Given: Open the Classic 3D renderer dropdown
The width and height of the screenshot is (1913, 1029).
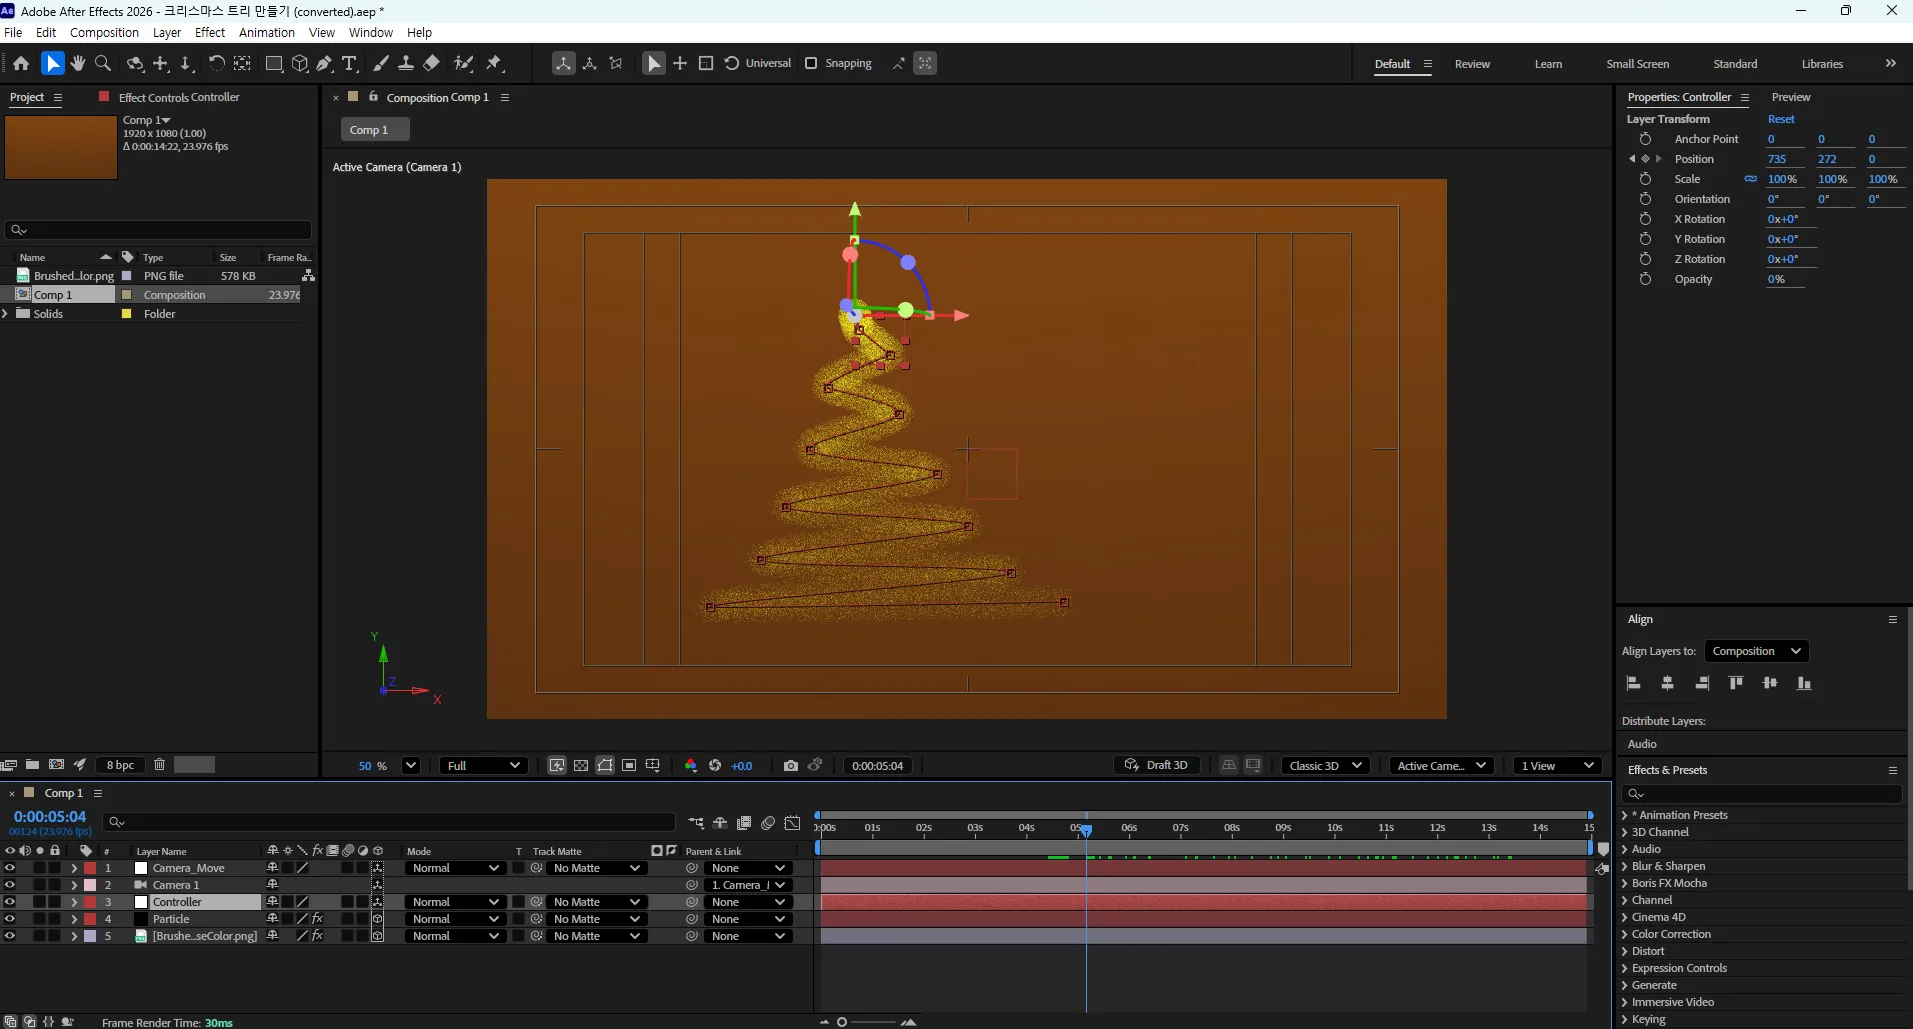Looking at the screenshot, I should [x=1325, y=765].
